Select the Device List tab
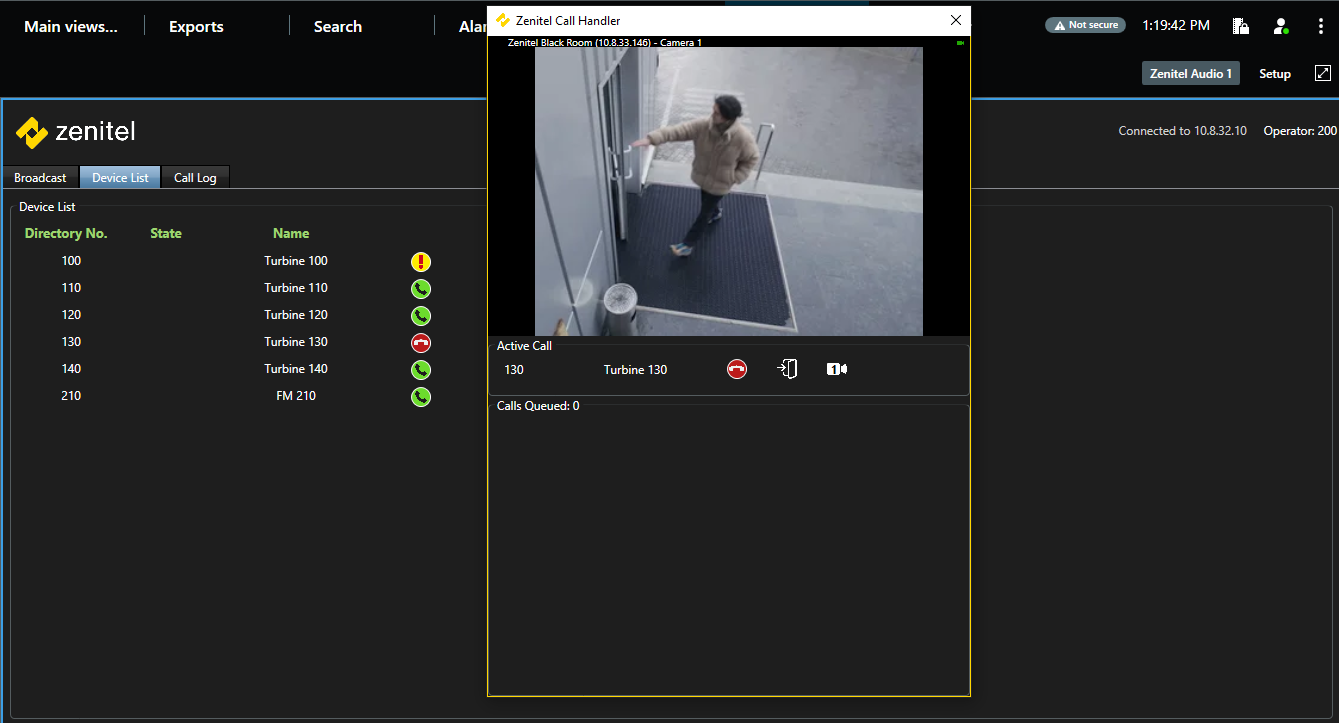This screenshot has width=1339, height=723. click(120, 178)
